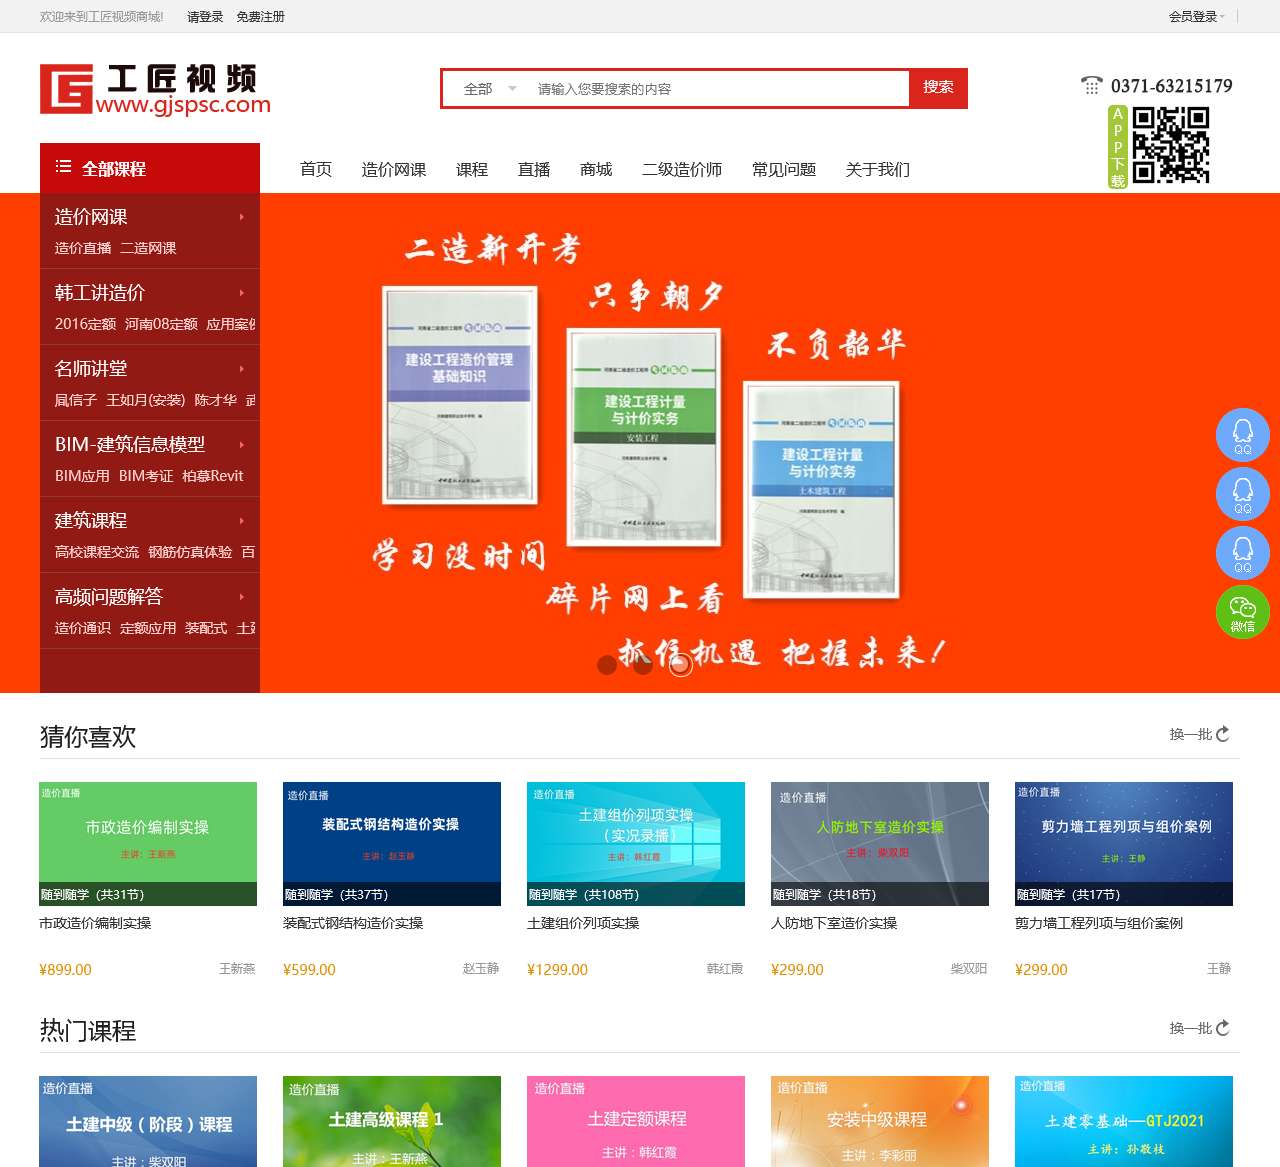Click the 搜索 search button
Image resolution: width=1280 pixels, height=1167 pixels.
point(938,88)
